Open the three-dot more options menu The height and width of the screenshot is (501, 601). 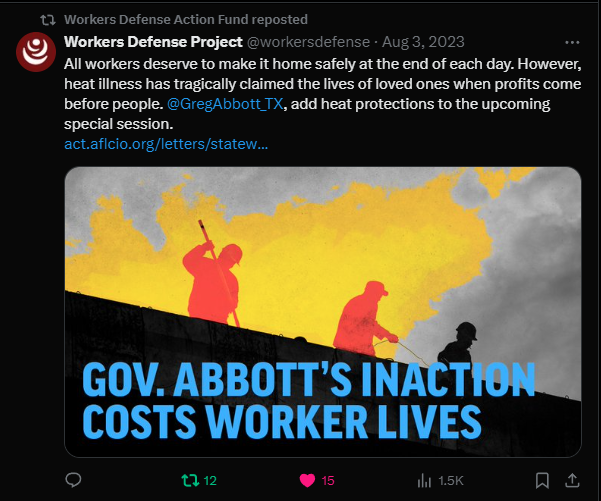point(572,43)
